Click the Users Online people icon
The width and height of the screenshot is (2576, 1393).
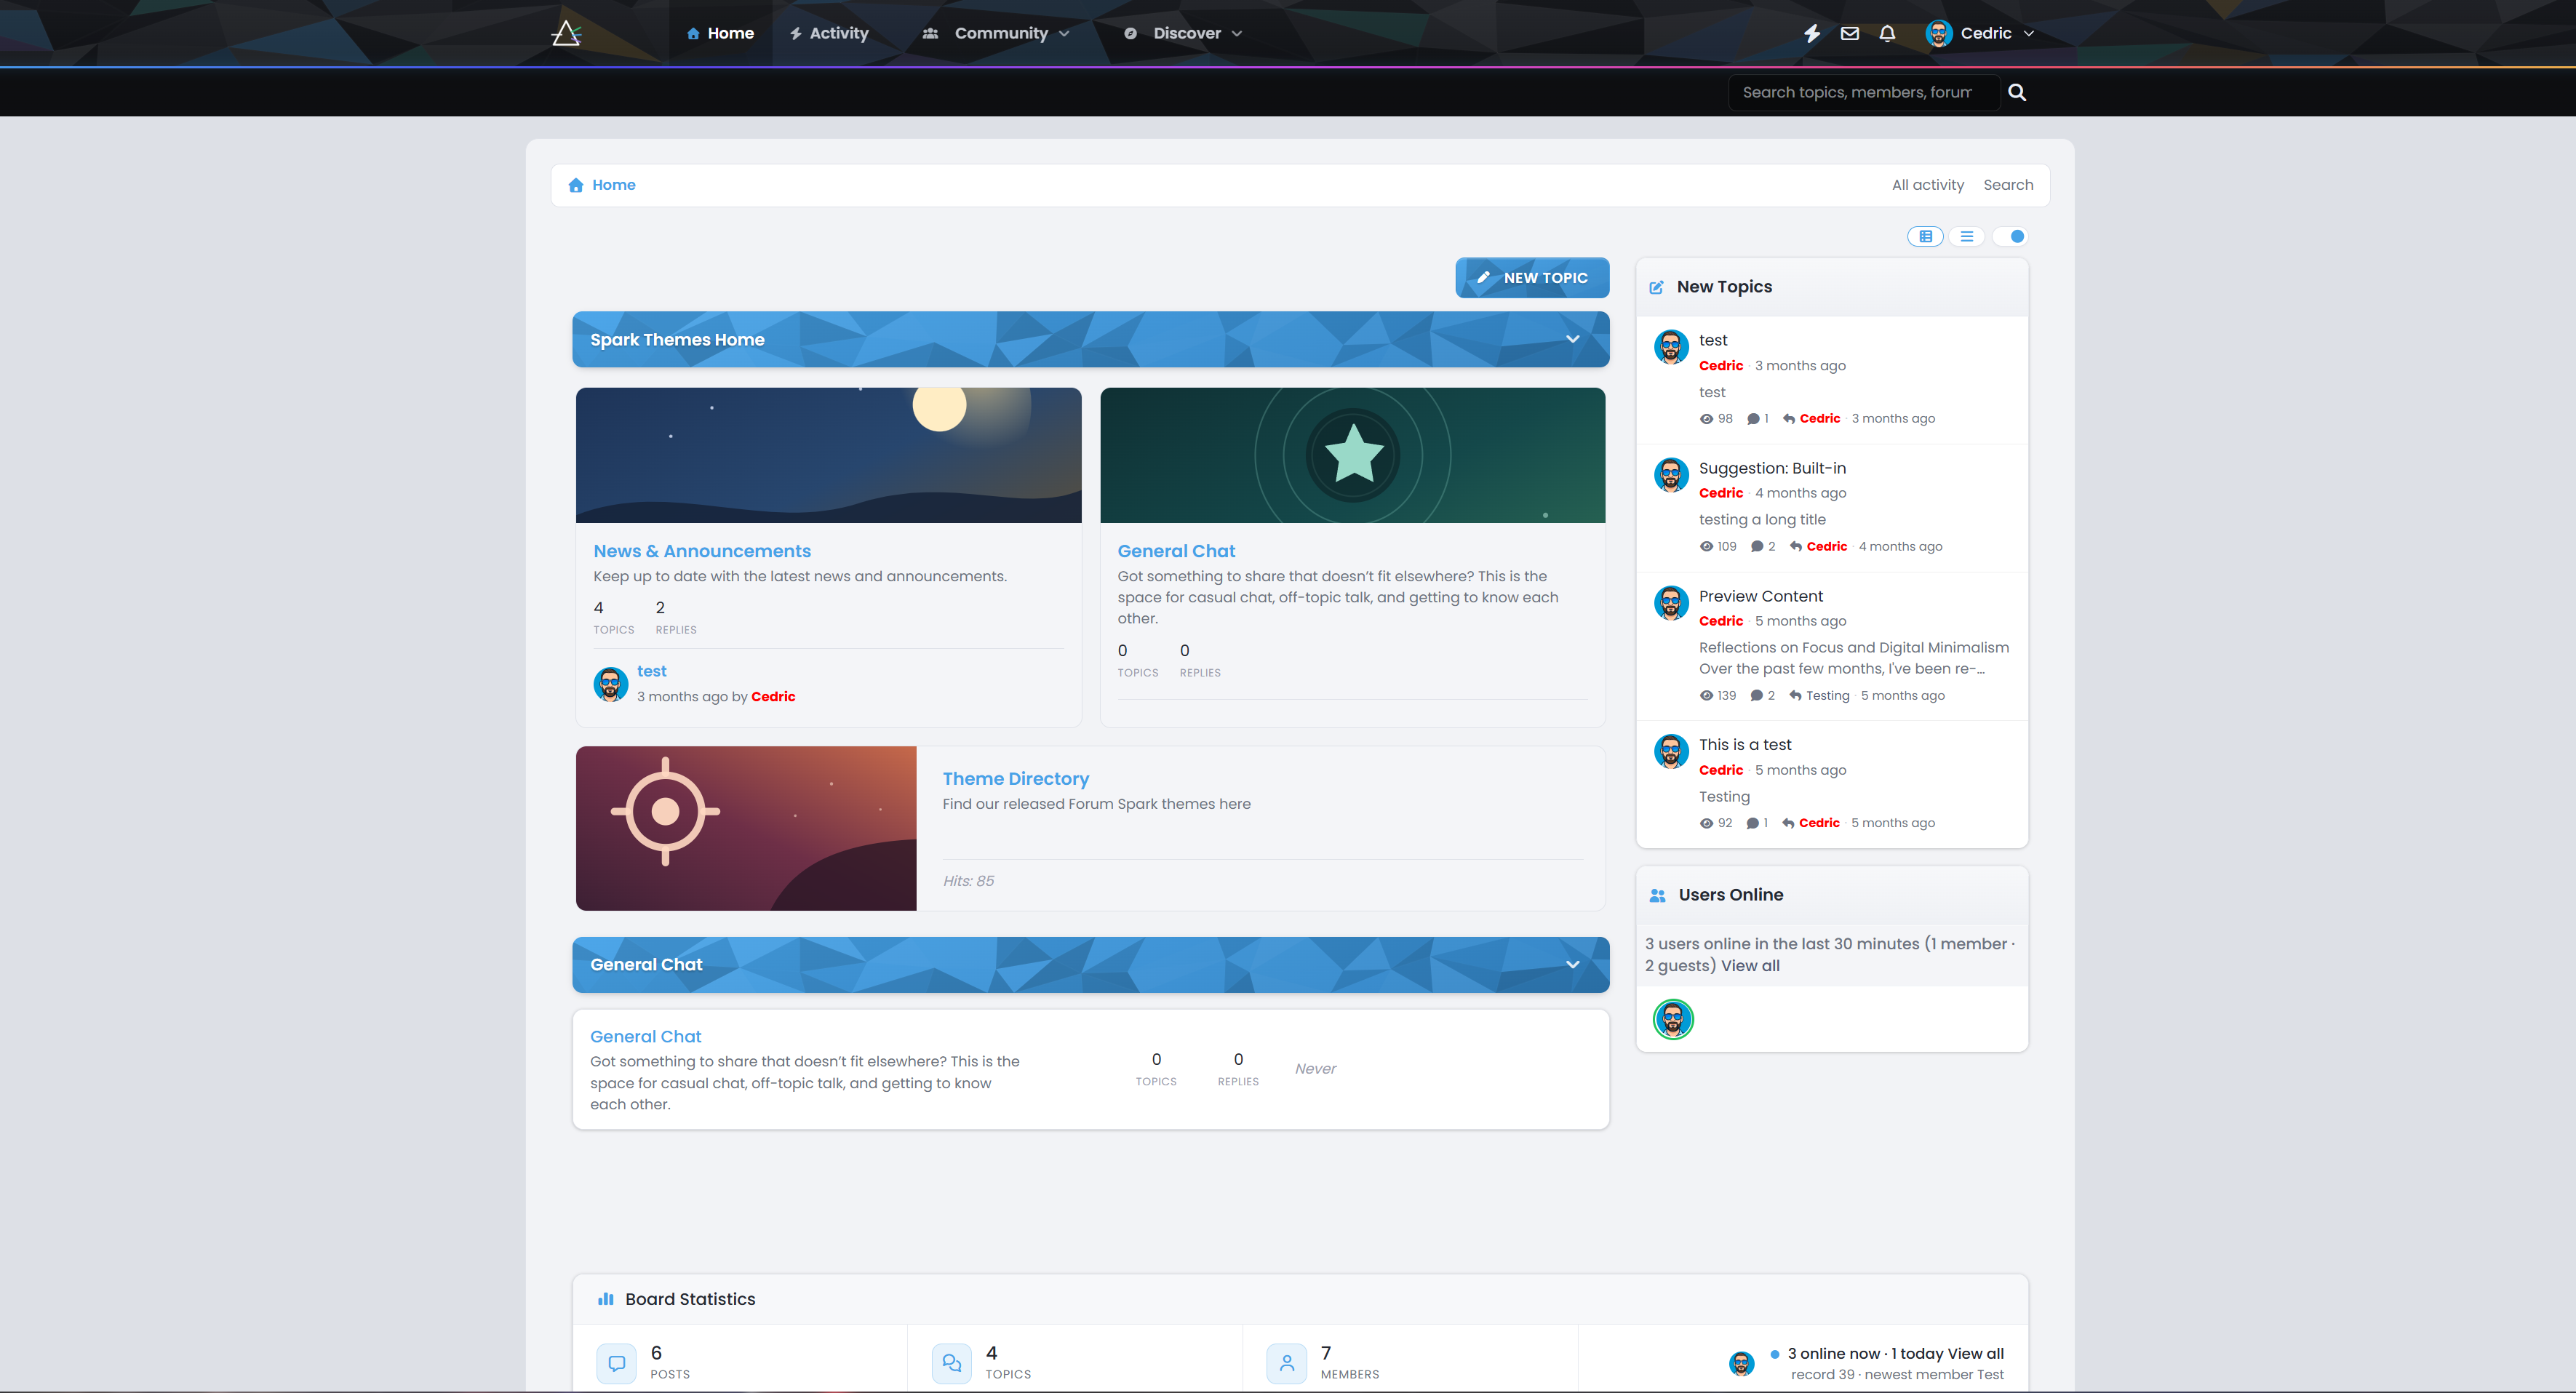coord(1657,895)
